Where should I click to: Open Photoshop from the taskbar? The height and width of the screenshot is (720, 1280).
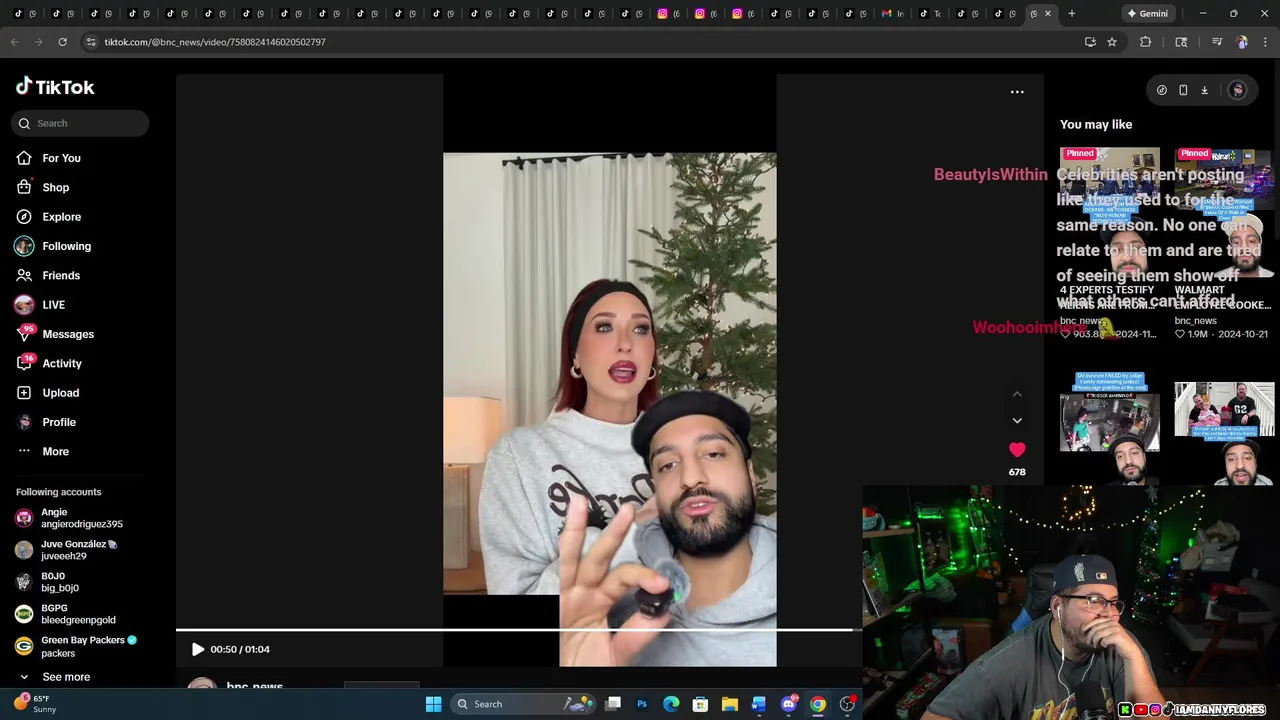coord(642,704)
